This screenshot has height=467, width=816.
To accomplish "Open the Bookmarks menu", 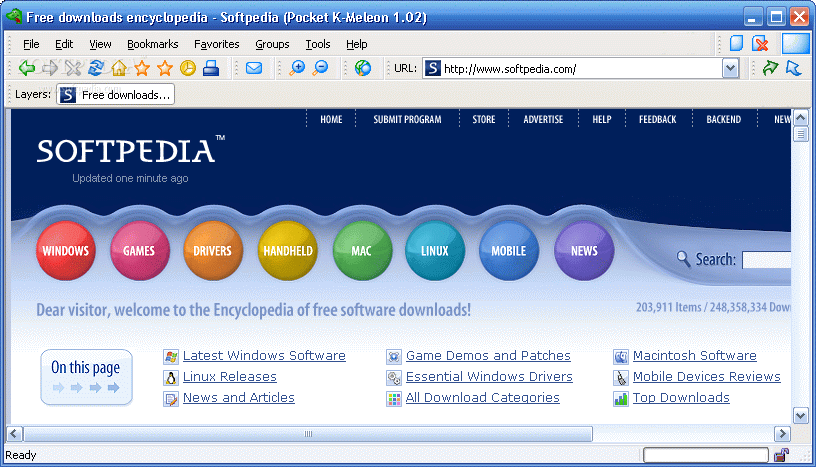I will click(x=152, y=44).
